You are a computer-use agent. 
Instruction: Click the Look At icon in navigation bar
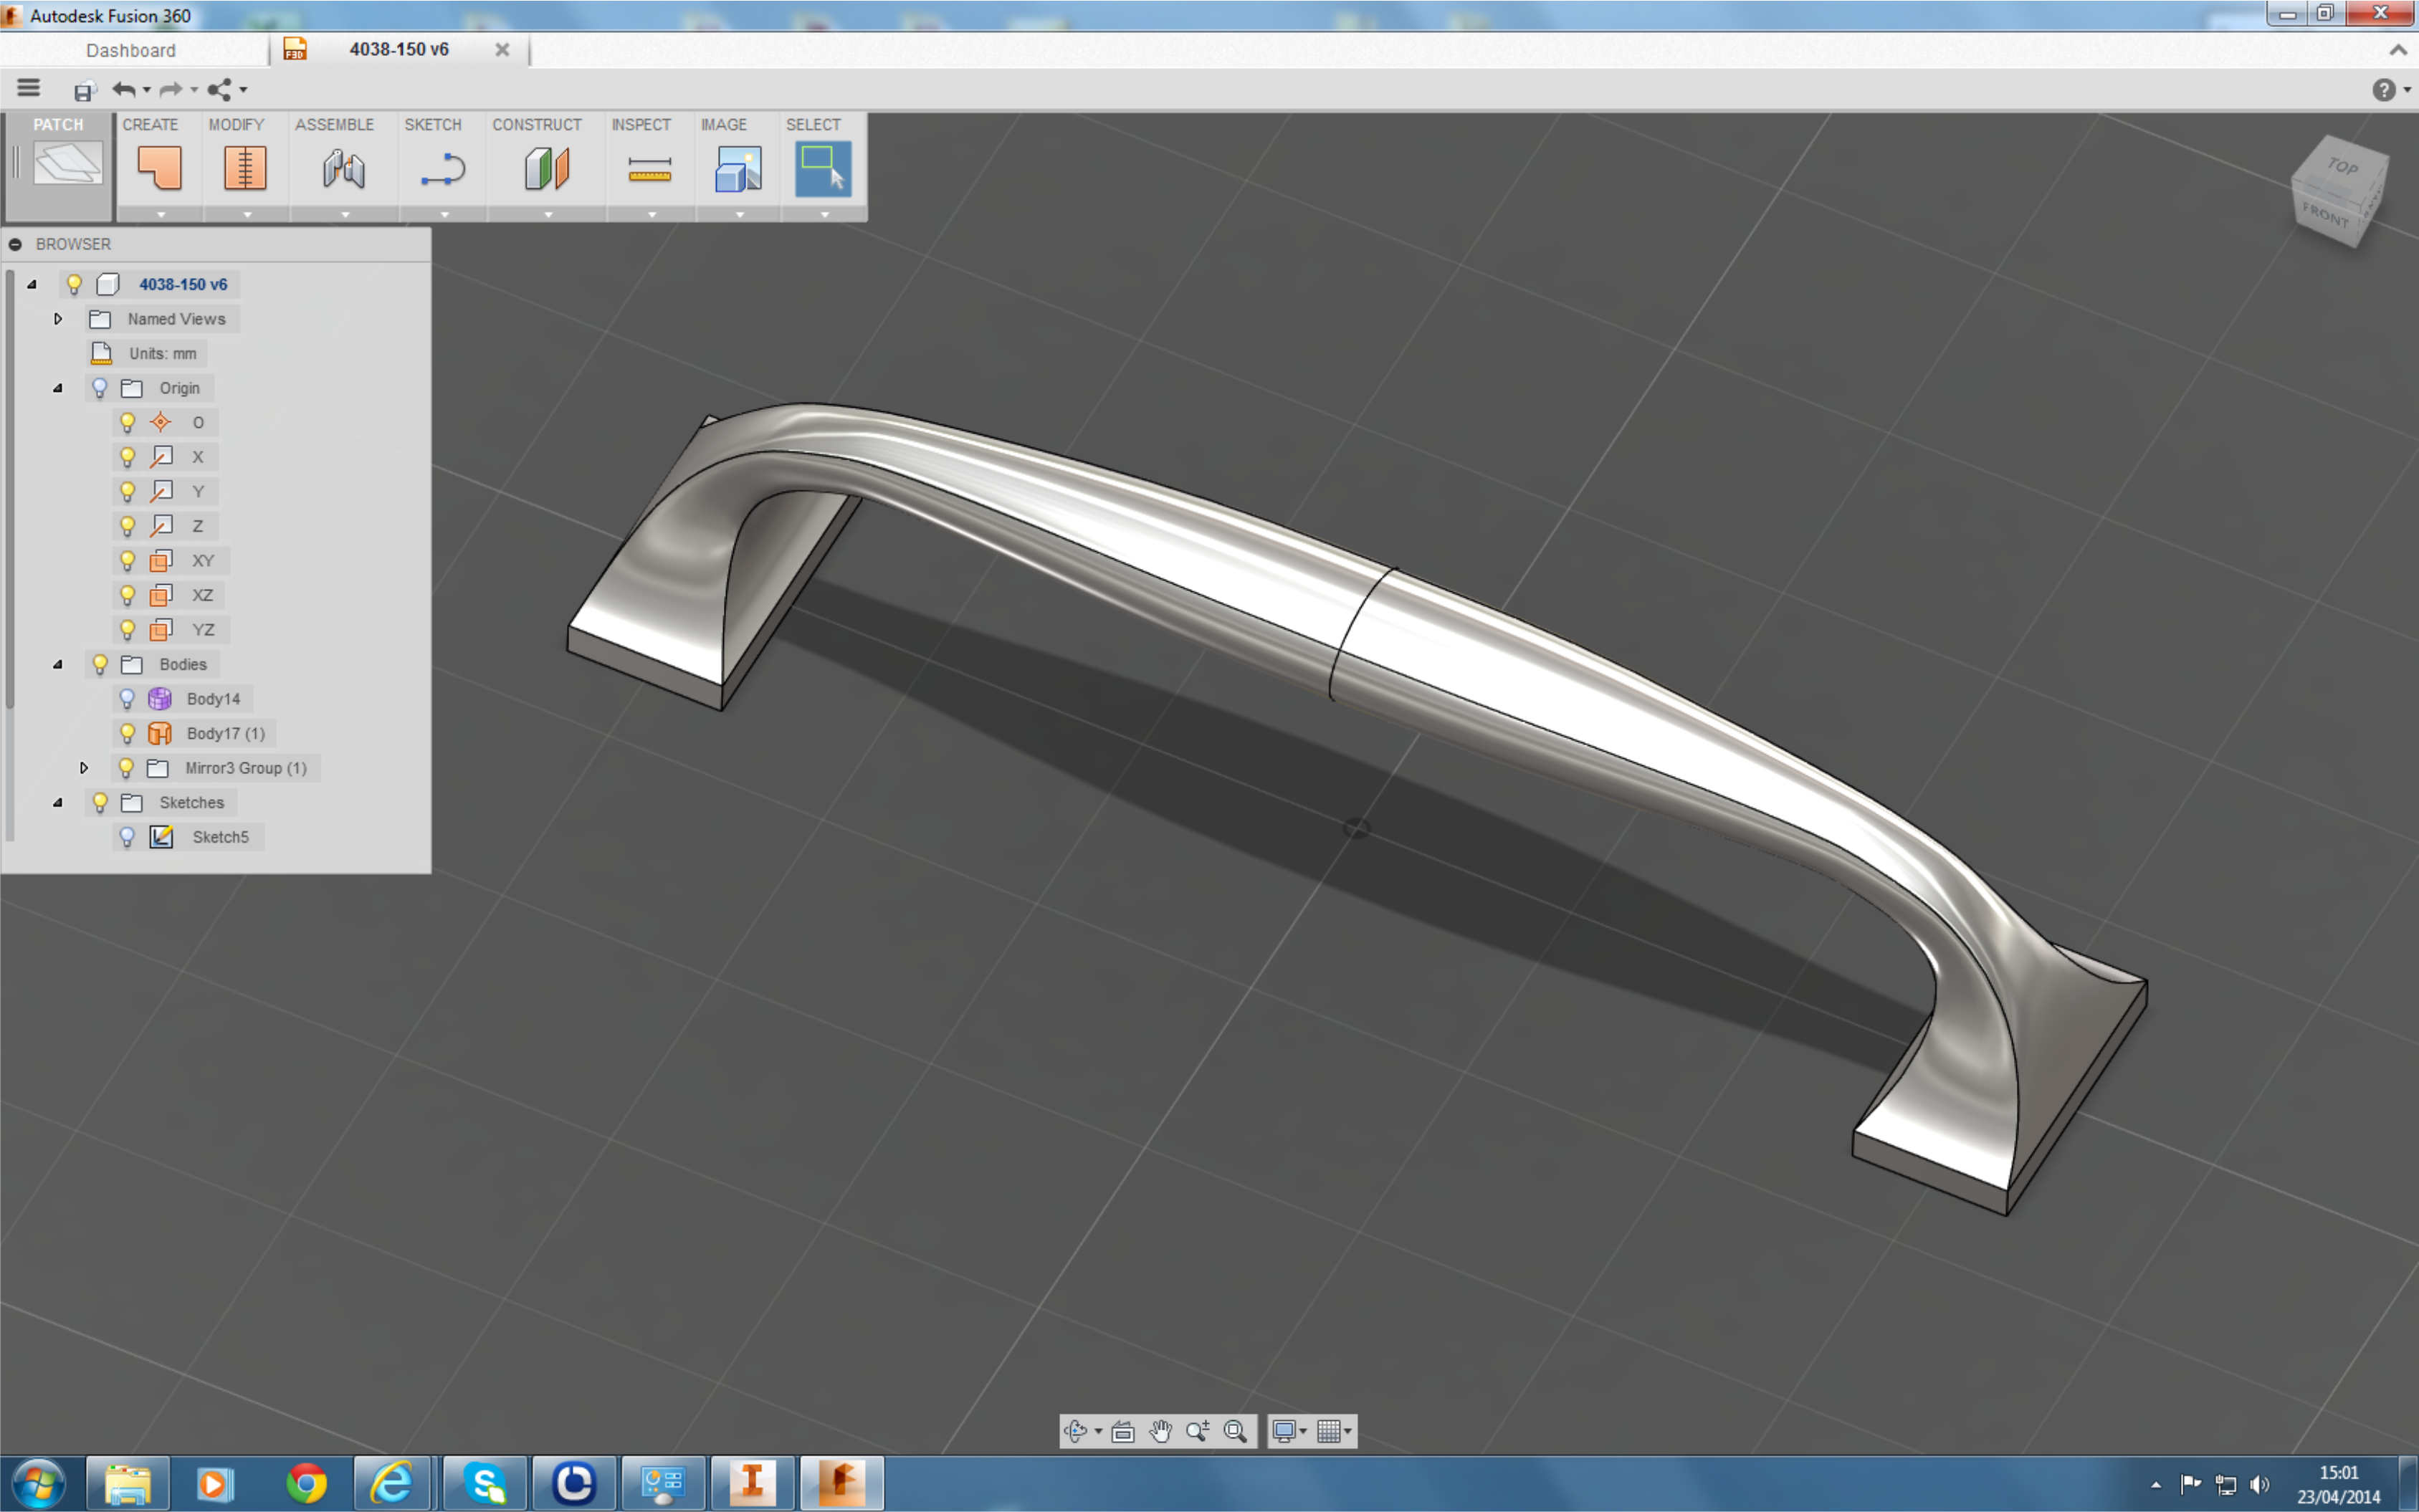tap(1123, 1431)
